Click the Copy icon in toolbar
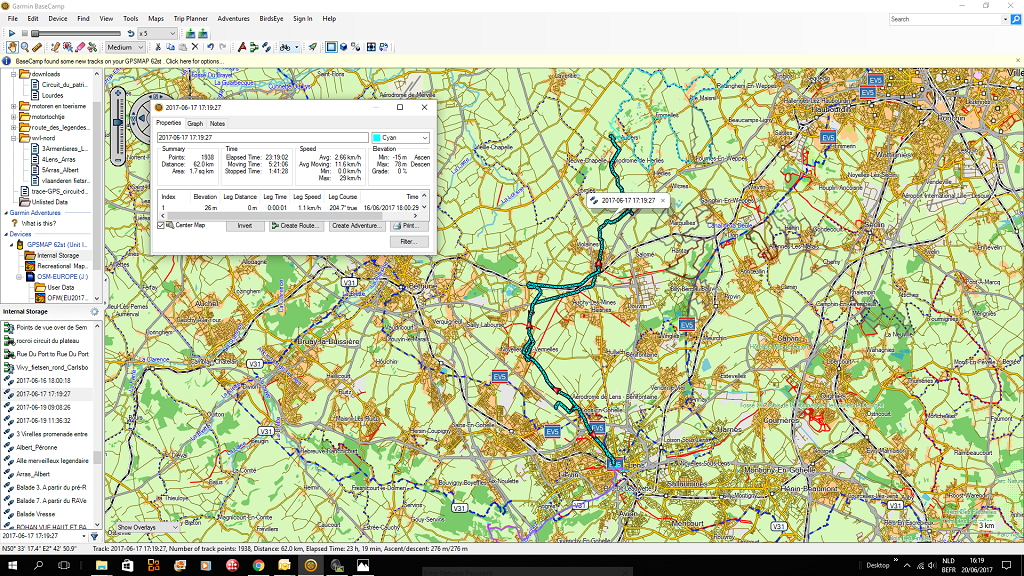 click(x=170, y=47)
